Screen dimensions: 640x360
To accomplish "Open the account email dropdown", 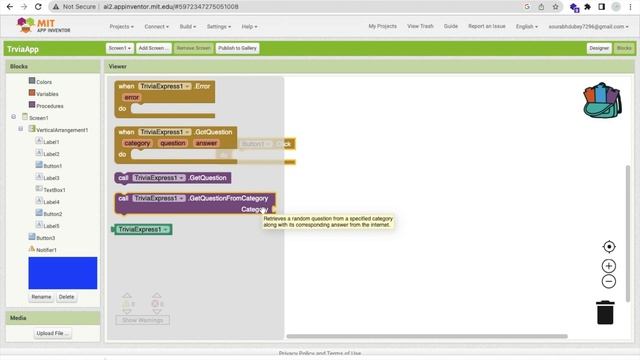I will pyautogui.click(x=588, y=27).
